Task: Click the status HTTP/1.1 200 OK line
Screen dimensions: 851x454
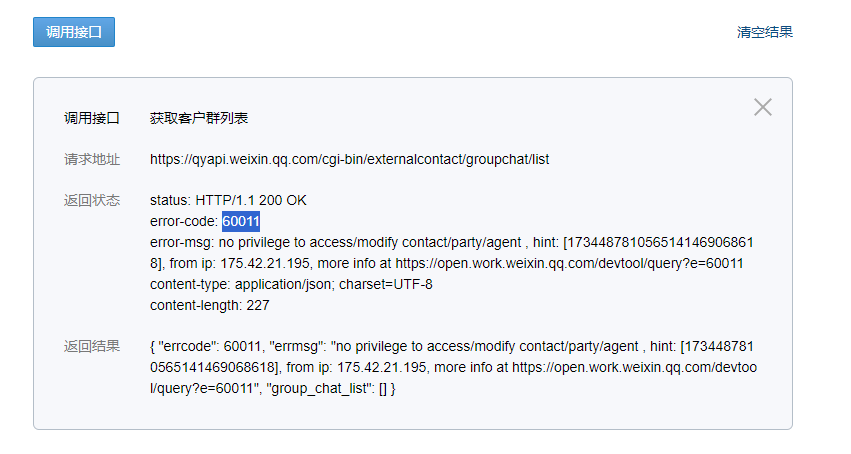Action: 228,200
